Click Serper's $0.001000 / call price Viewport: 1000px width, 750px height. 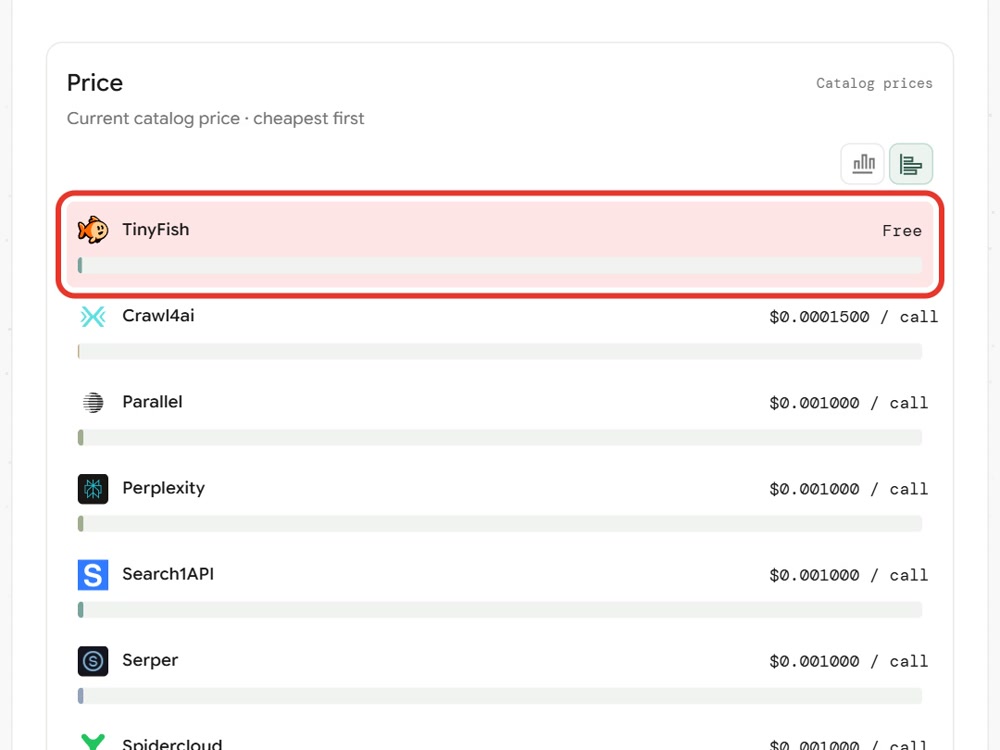848,661
